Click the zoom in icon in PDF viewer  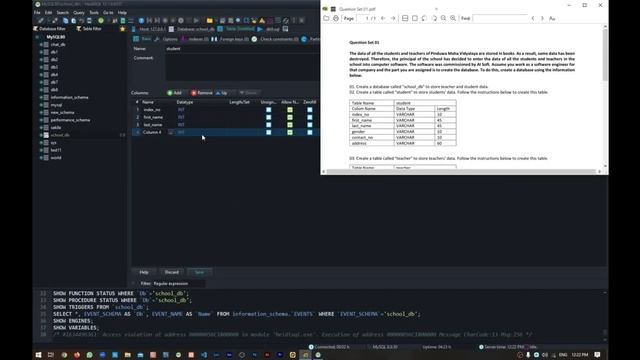point(453,18)
